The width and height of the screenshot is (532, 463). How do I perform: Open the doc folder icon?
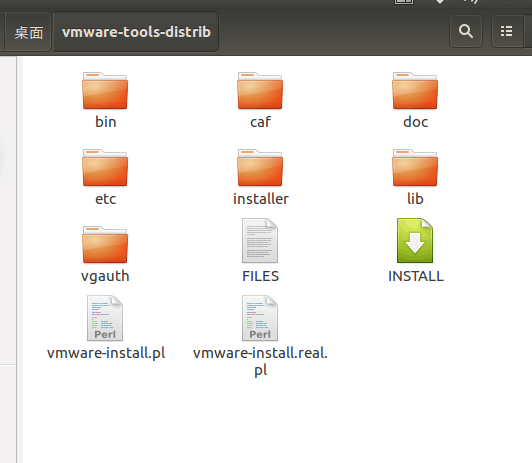click(x=415, y=91)
